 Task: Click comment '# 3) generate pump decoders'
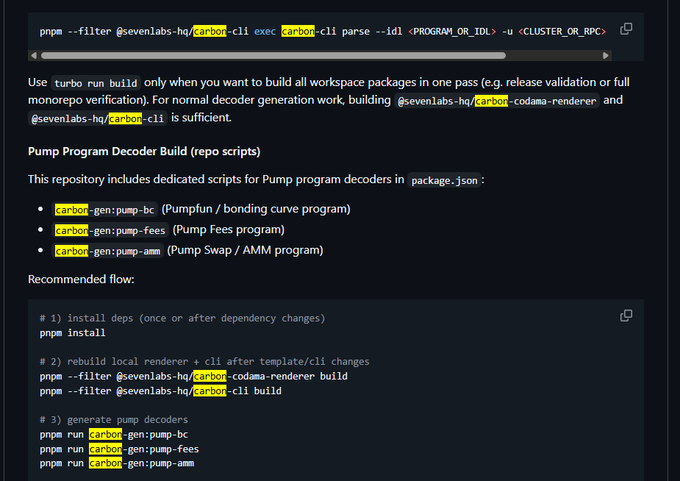[x=114, y=420]
